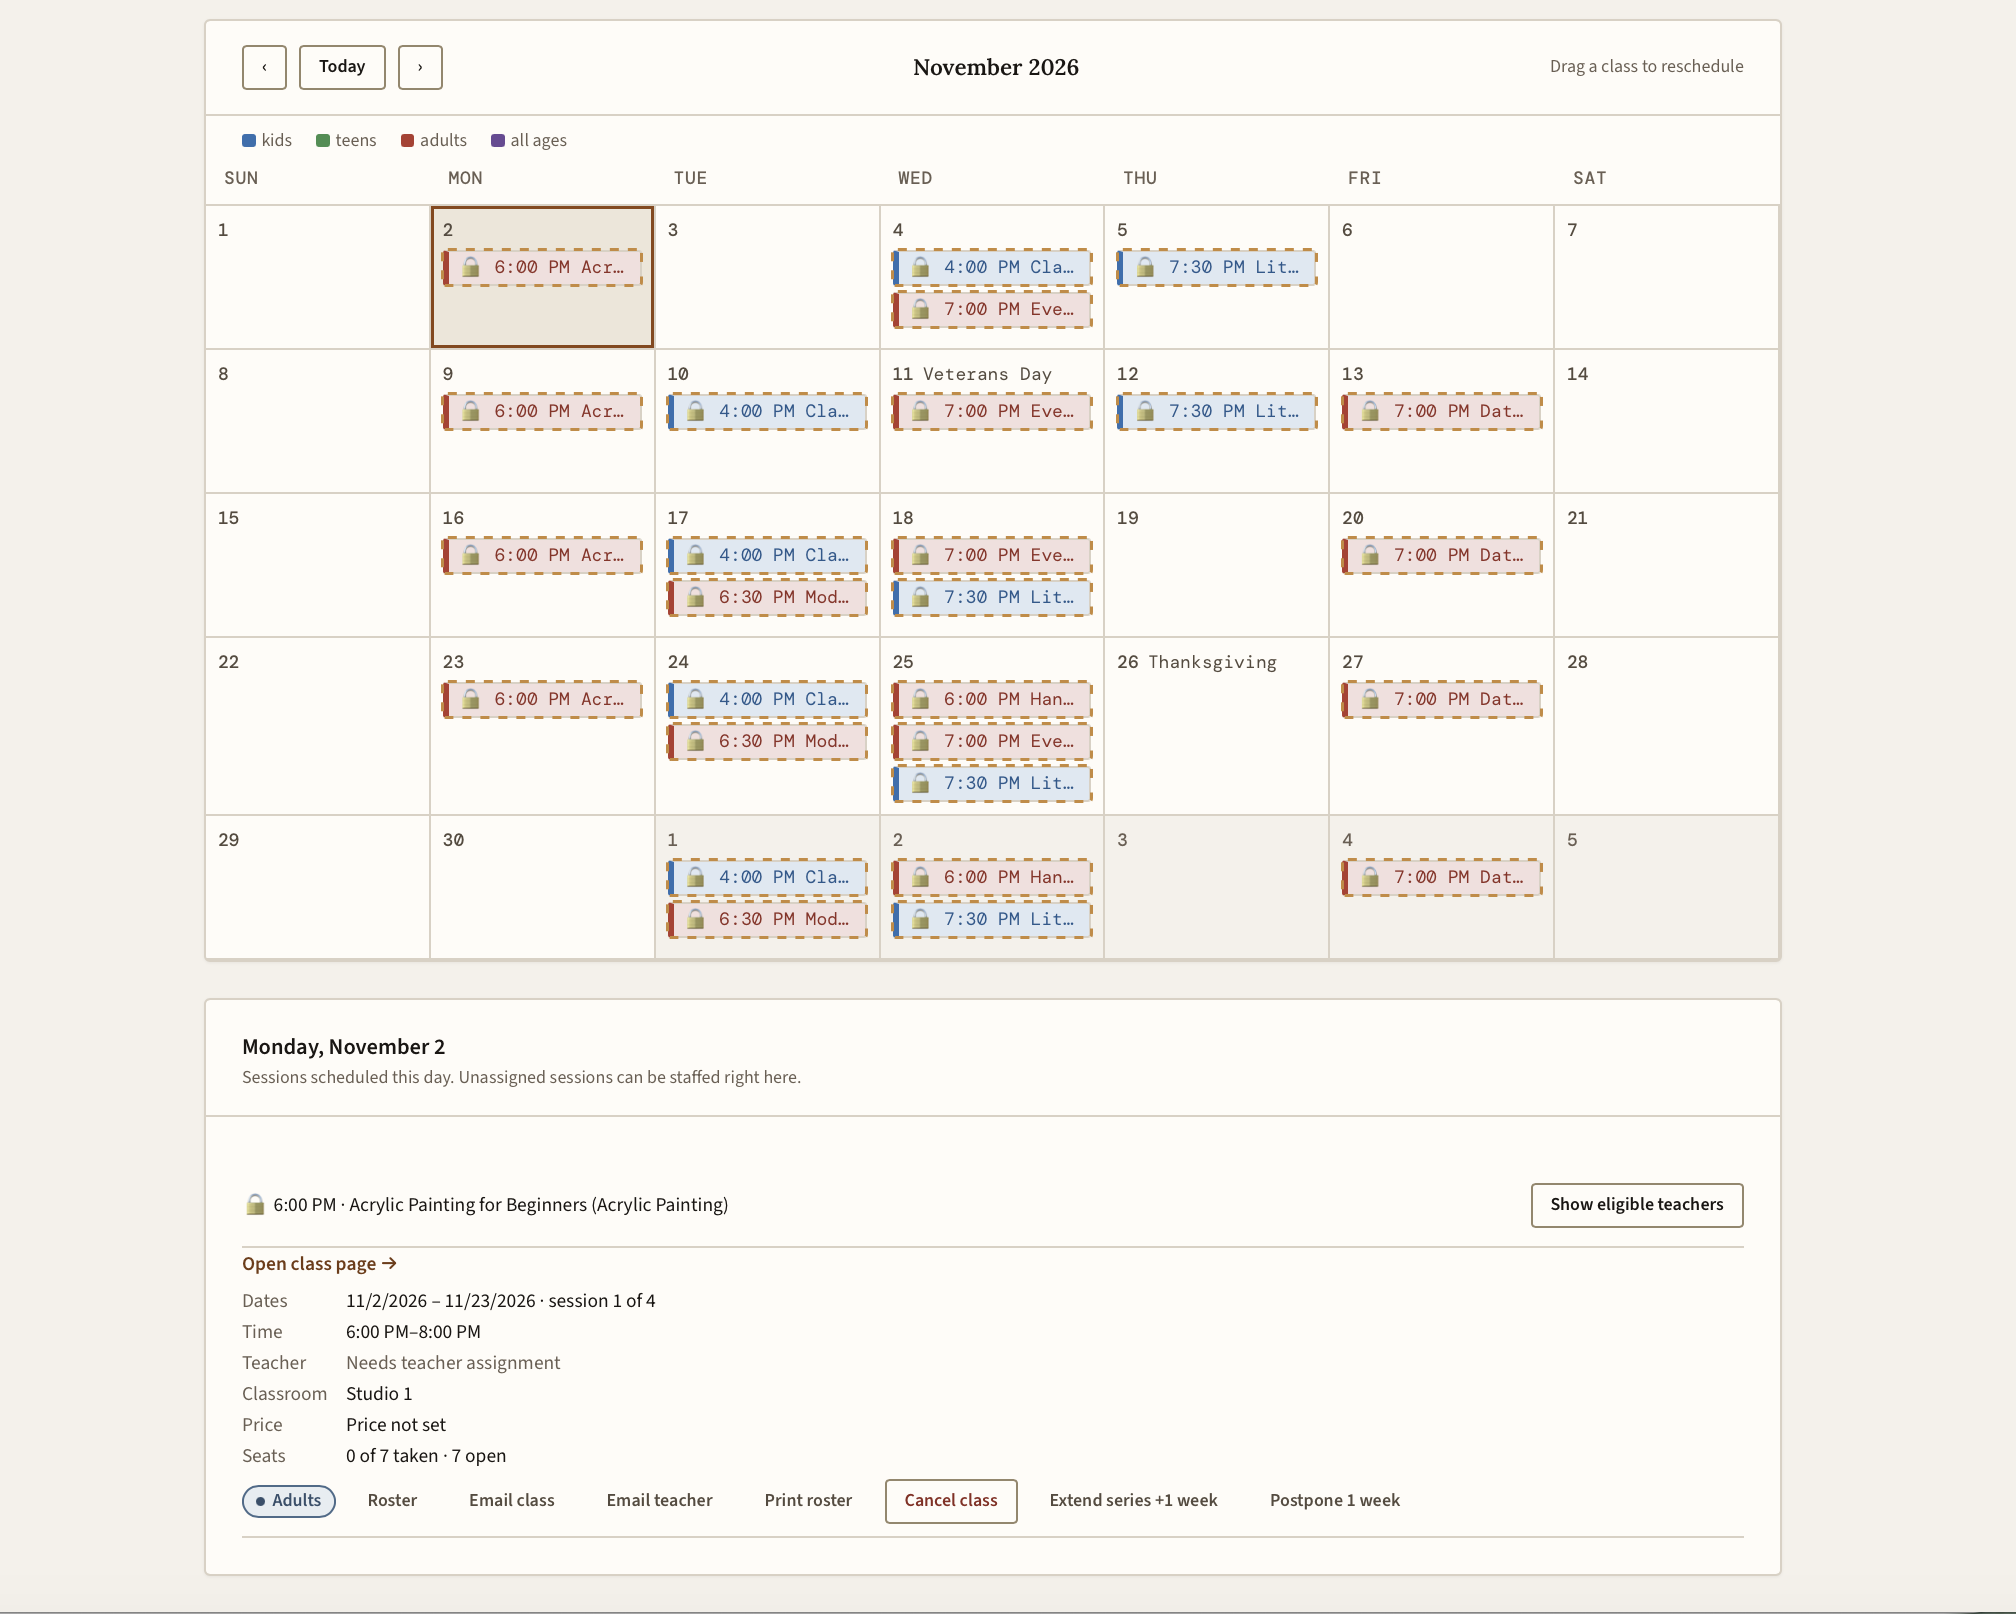The height and width of the screenshot is (1614, 2016).
Task: Select Tuesday November 3 cell
Action: 767,277
